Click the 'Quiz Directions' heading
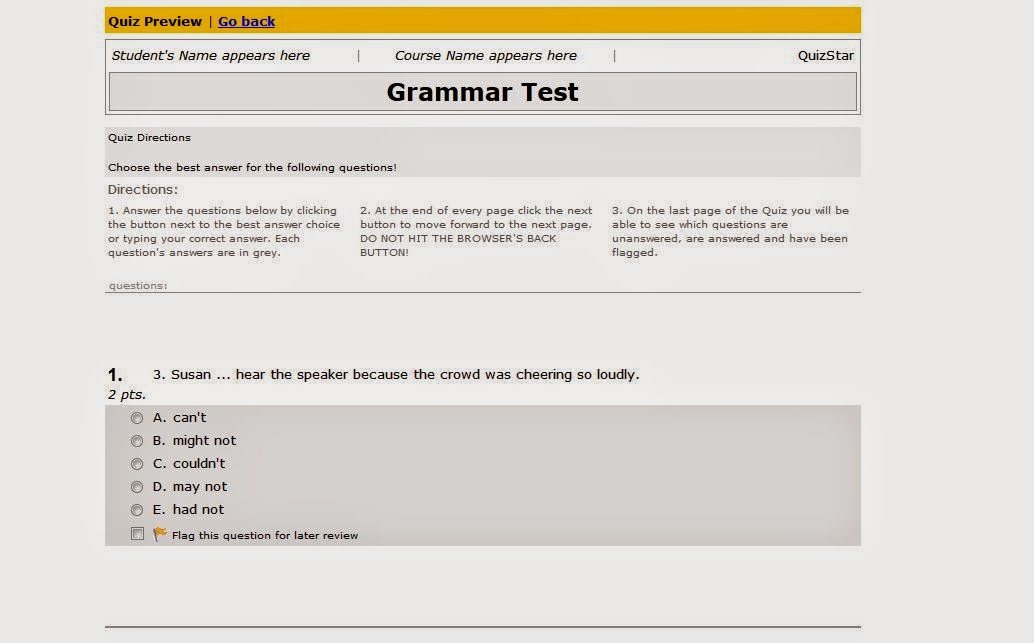 tap(149, 137)
